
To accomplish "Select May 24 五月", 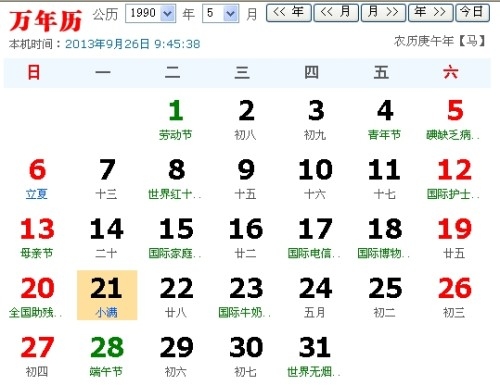I will (315, 297).
